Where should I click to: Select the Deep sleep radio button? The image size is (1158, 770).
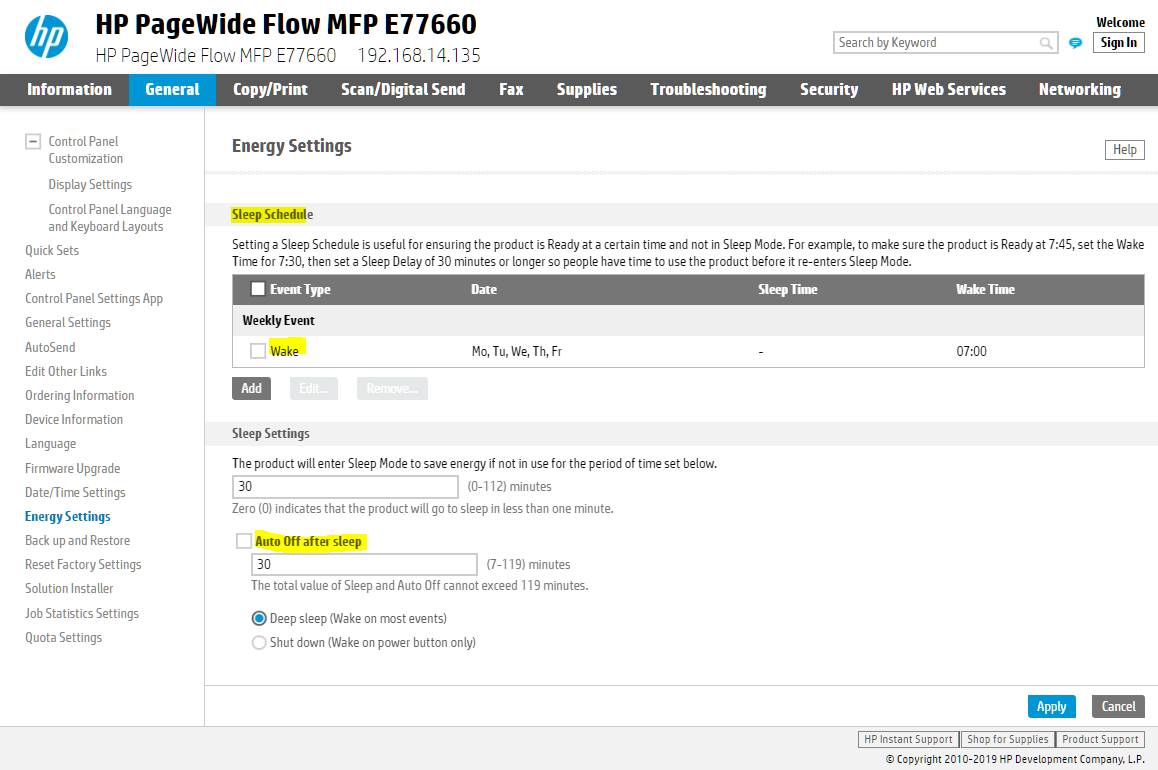259,618
